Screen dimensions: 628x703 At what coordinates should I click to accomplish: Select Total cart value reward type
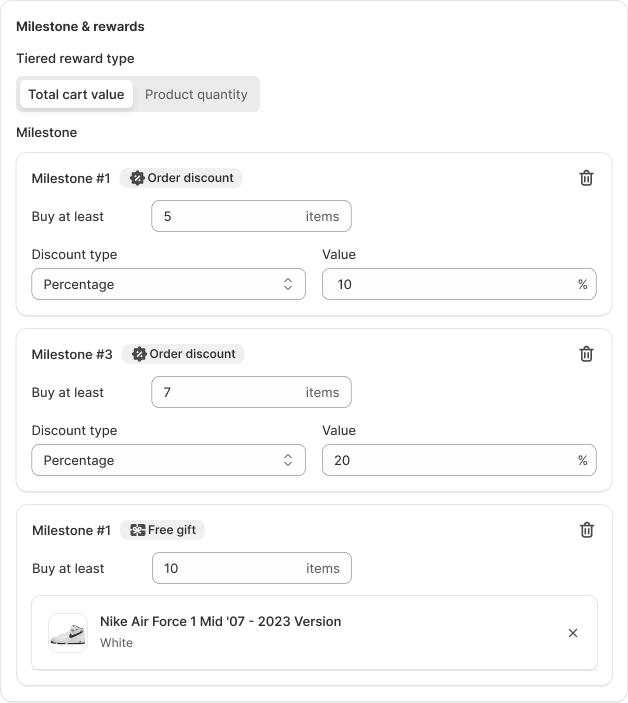pos(76,94)
